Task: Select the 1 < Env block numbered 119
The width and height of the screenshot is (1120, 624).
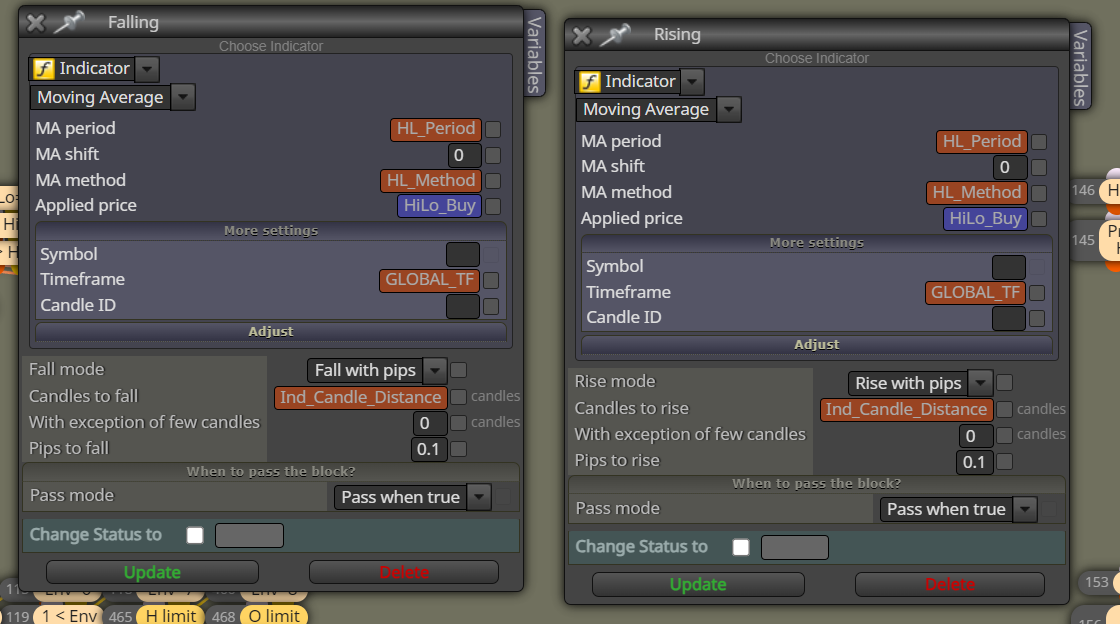Action: tap(69, 615)
